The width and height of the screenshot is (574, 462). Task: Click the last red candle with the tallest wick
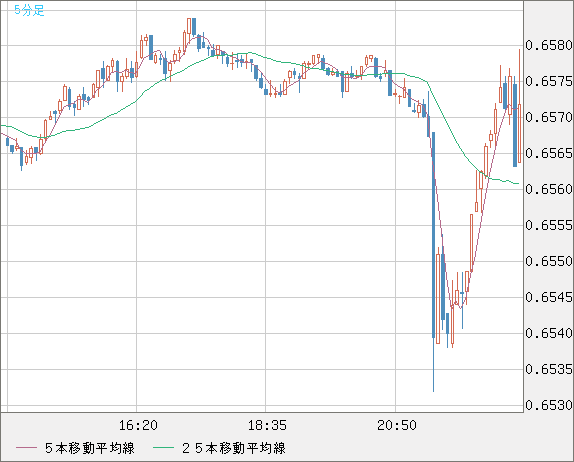[x=519, y=106]
